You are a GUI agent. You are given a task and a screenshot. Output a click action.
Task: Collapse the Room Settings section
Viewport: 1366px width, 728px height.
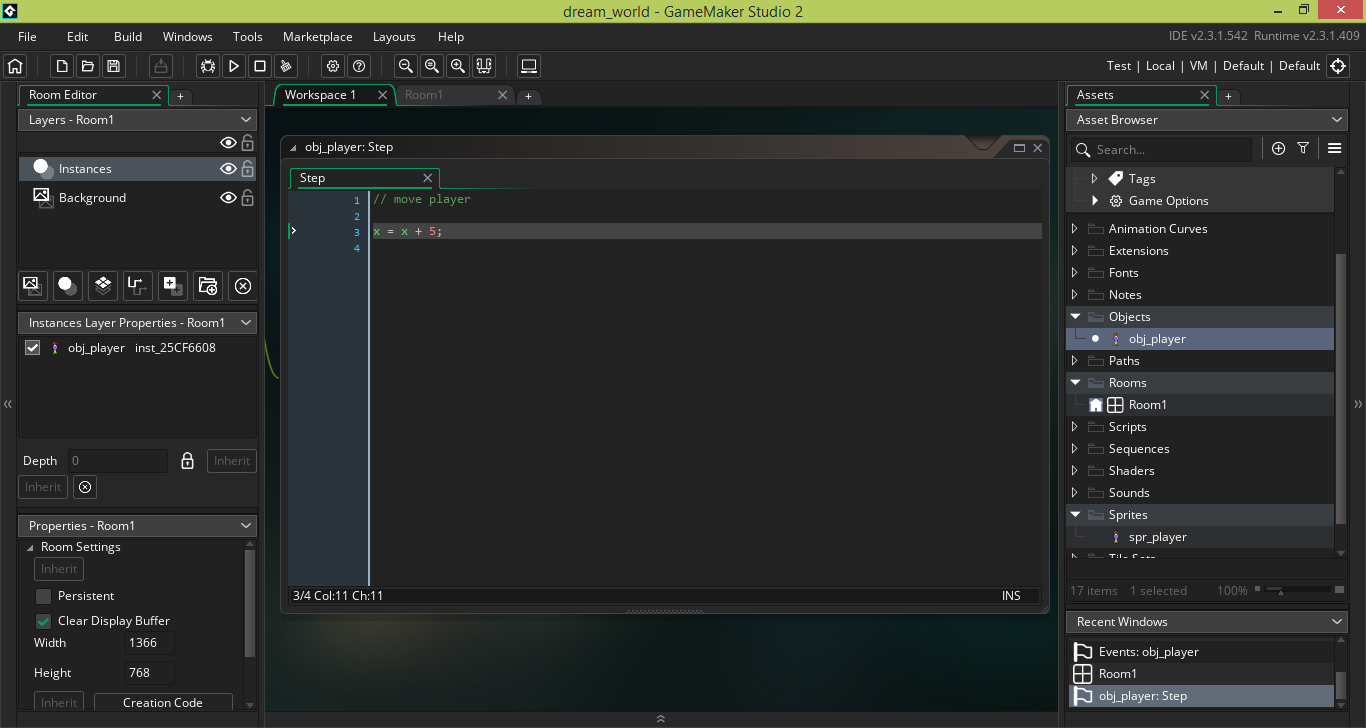click(30, 548)
